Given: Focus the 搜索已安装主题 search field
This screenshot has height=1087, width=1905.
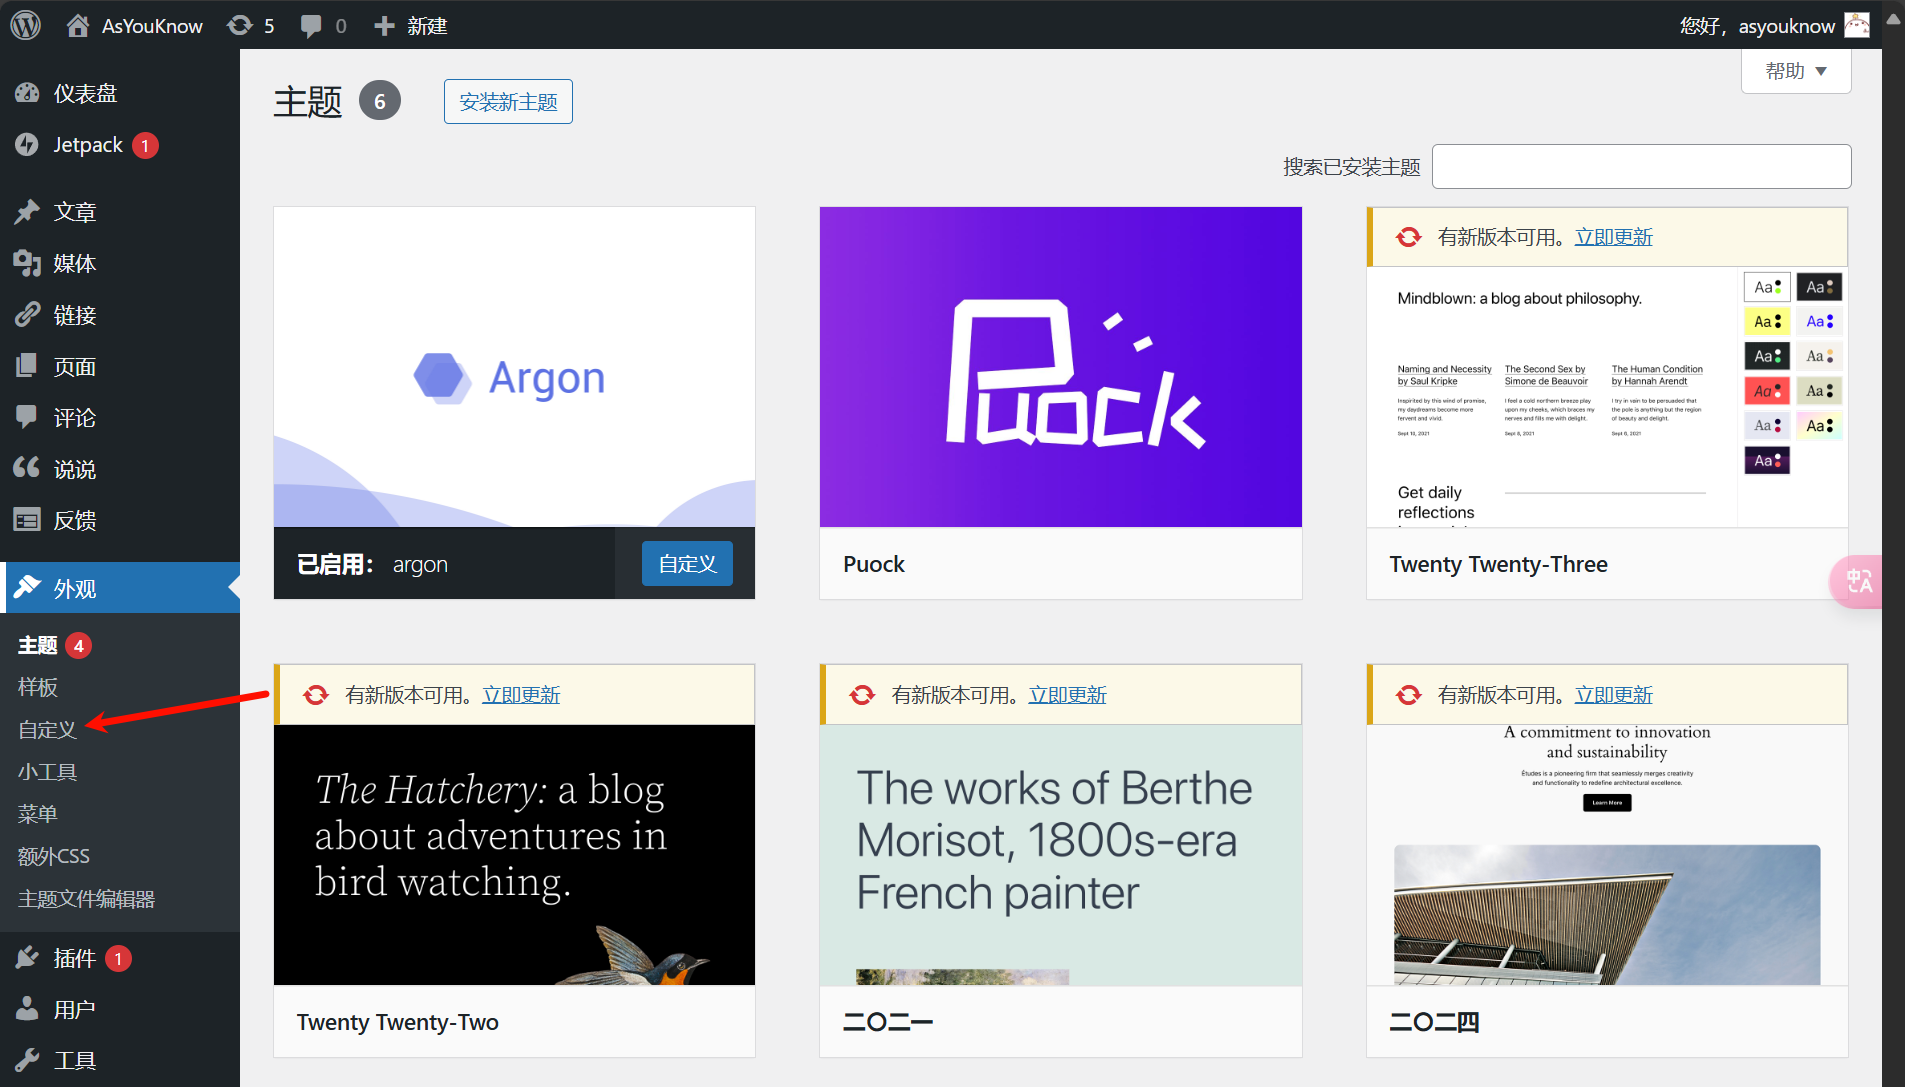Looking at the screenshot, I should (1642, 166).
